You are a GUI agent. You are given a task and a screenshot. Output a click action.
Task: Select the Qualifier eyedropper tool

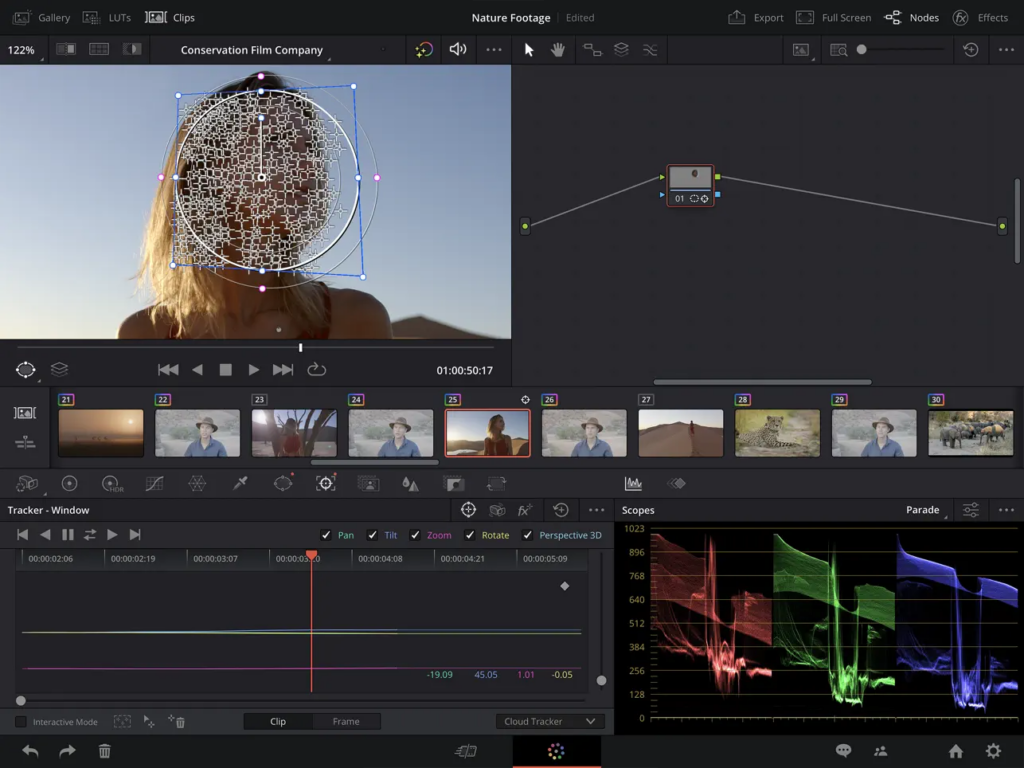tap(241, 483)
